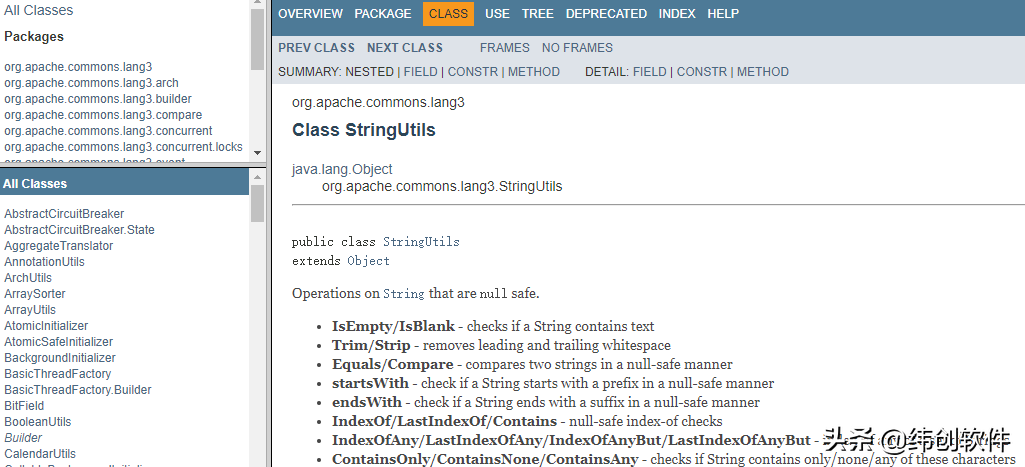Viewport: 1025px width, 467px height.
Task: Go to PREV CLASS
Action: click(316, 48)
